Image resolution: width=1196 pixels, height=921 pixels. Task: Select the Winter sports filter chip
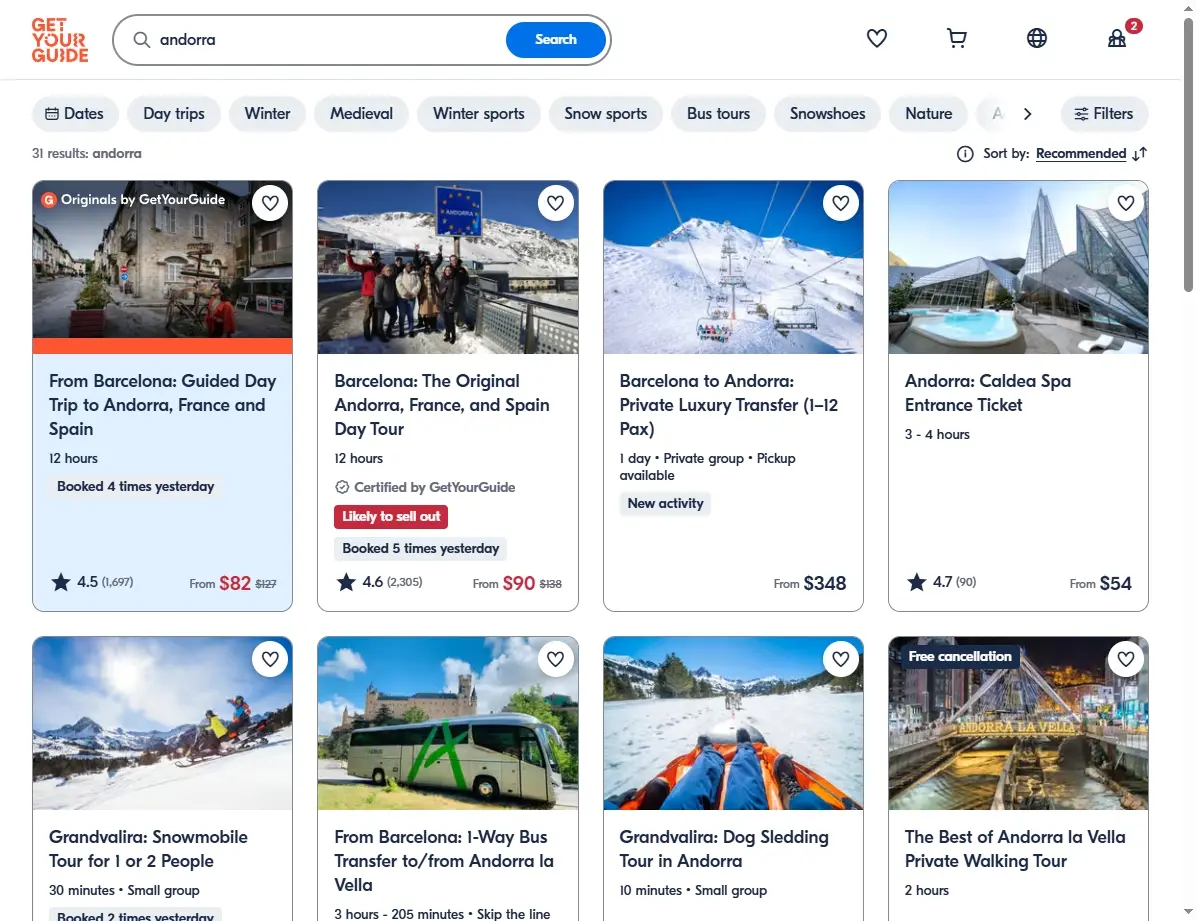[x=479, y=114]
